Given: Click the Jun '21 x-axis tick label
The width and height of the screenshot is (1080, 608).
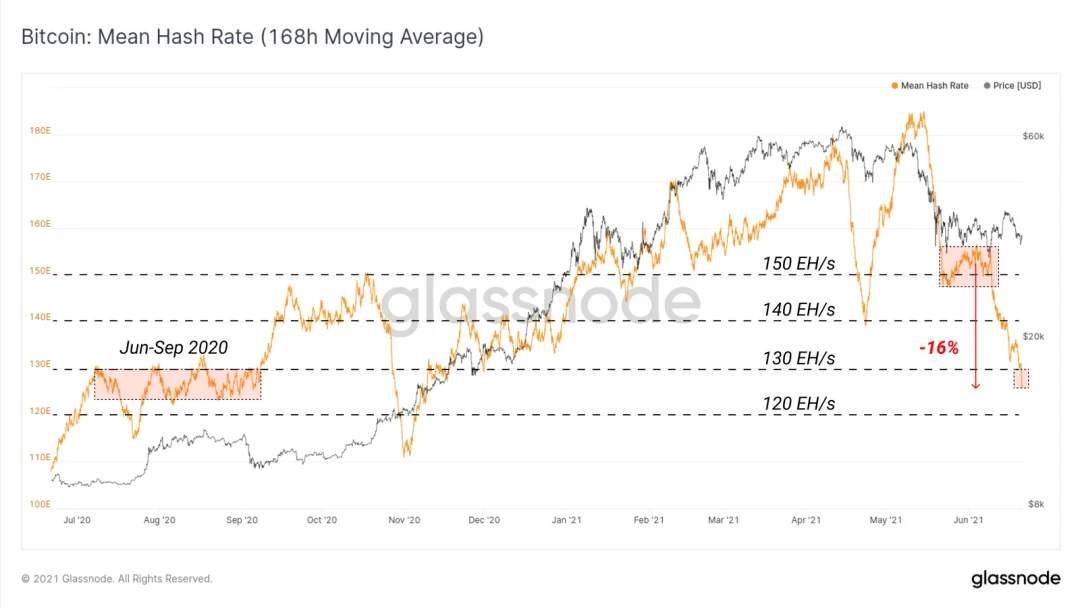Looking at the screenshot, I should (x=968, y=520).
